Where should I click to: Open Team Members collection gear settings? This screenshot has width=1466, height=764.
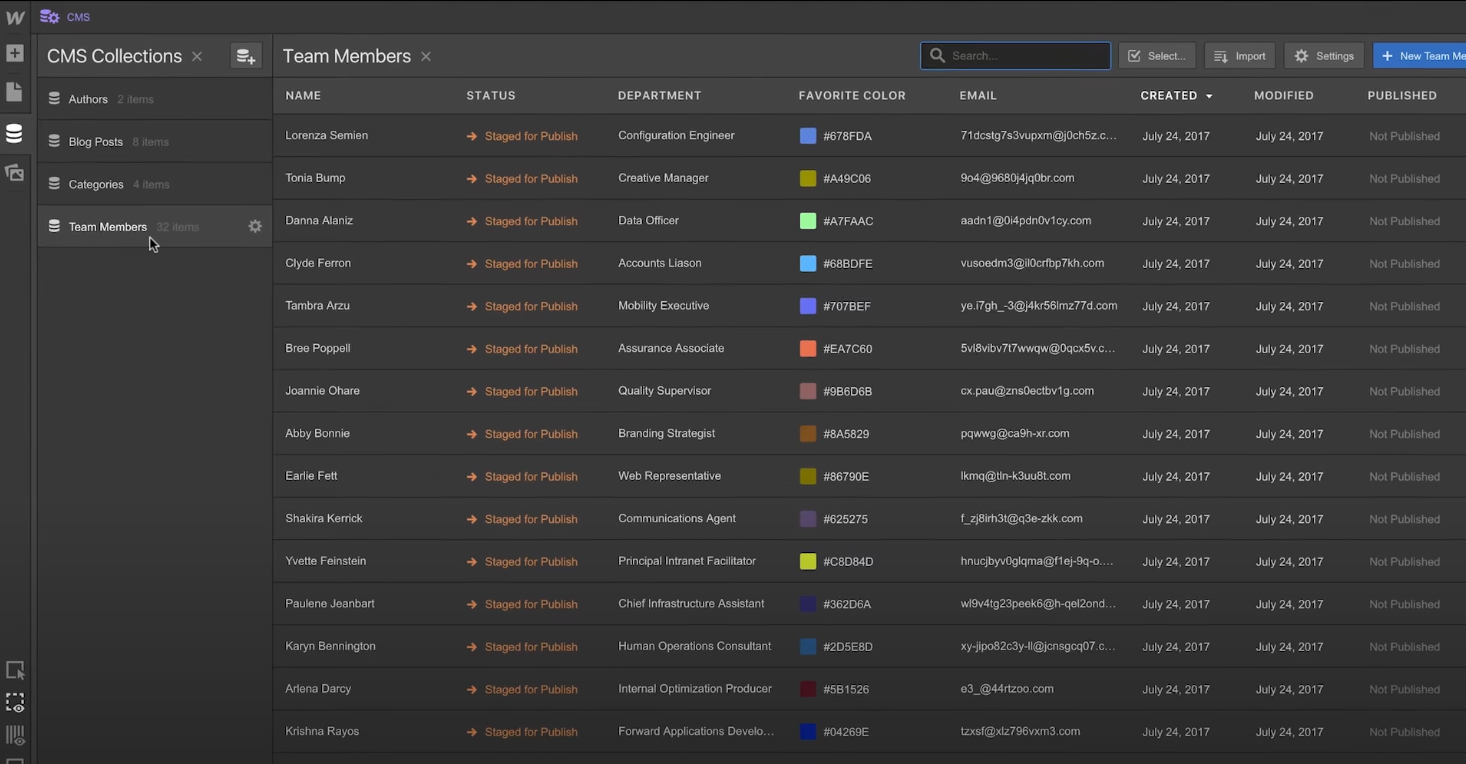click(x=255, y=227)
